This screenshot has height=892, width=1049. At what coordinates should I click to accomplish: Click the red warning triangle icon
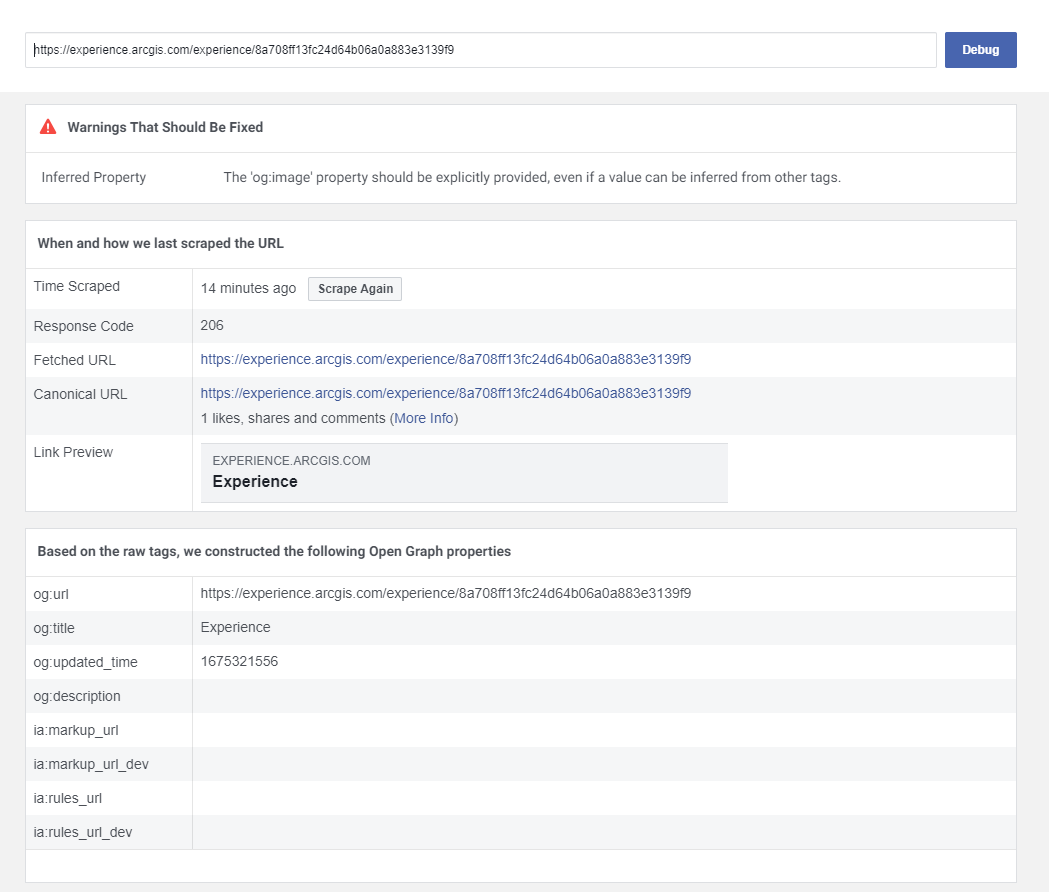tap(48, 126)
